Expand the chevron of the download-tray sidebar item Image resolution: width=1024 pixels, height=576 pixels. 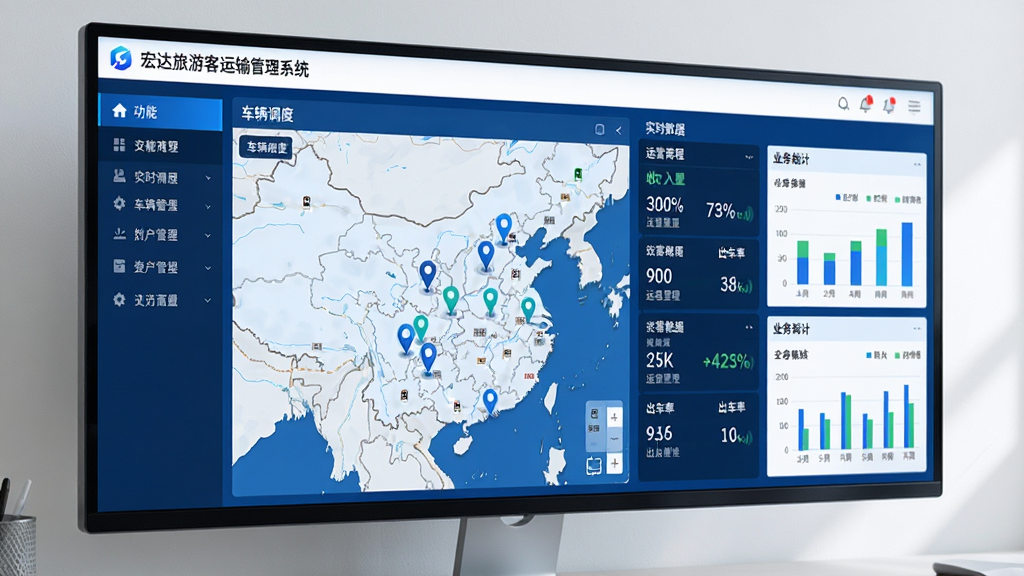pyautogui.click(x=208, y=236)
